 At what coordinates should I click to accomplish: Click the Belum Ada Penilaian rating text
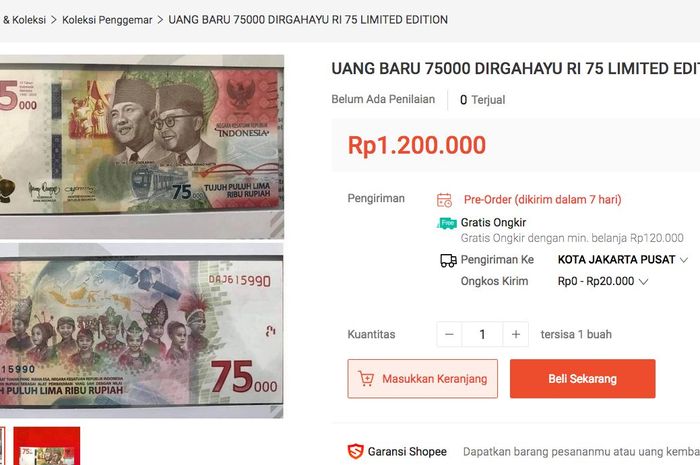(383, 100)
